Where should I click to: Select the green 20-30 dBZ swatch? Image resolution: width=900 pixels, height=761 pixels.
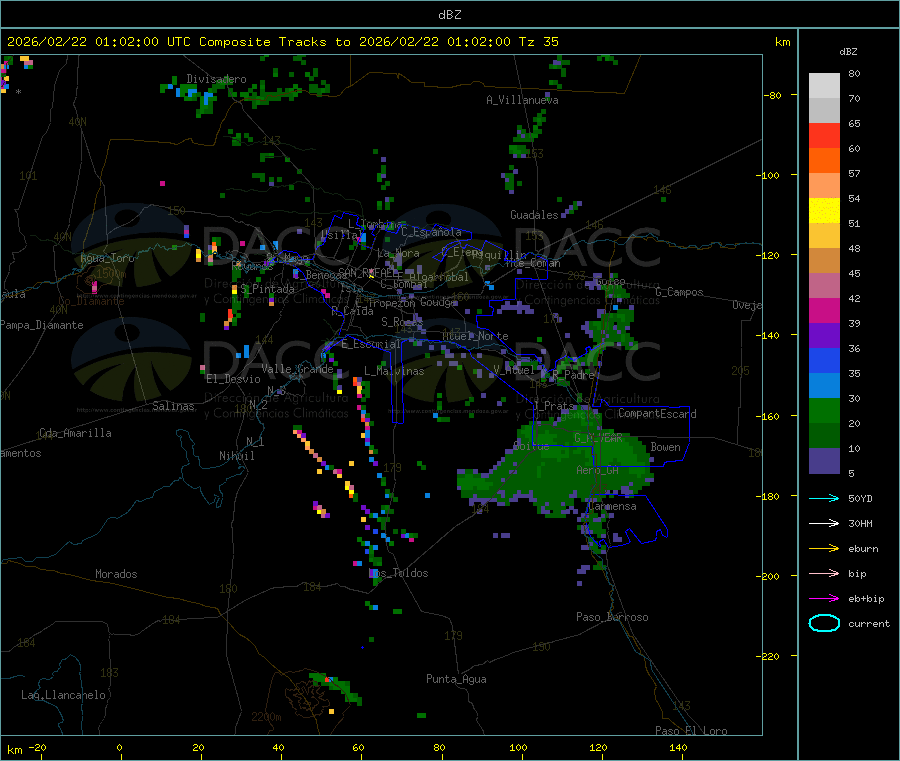tap(824, 410)
